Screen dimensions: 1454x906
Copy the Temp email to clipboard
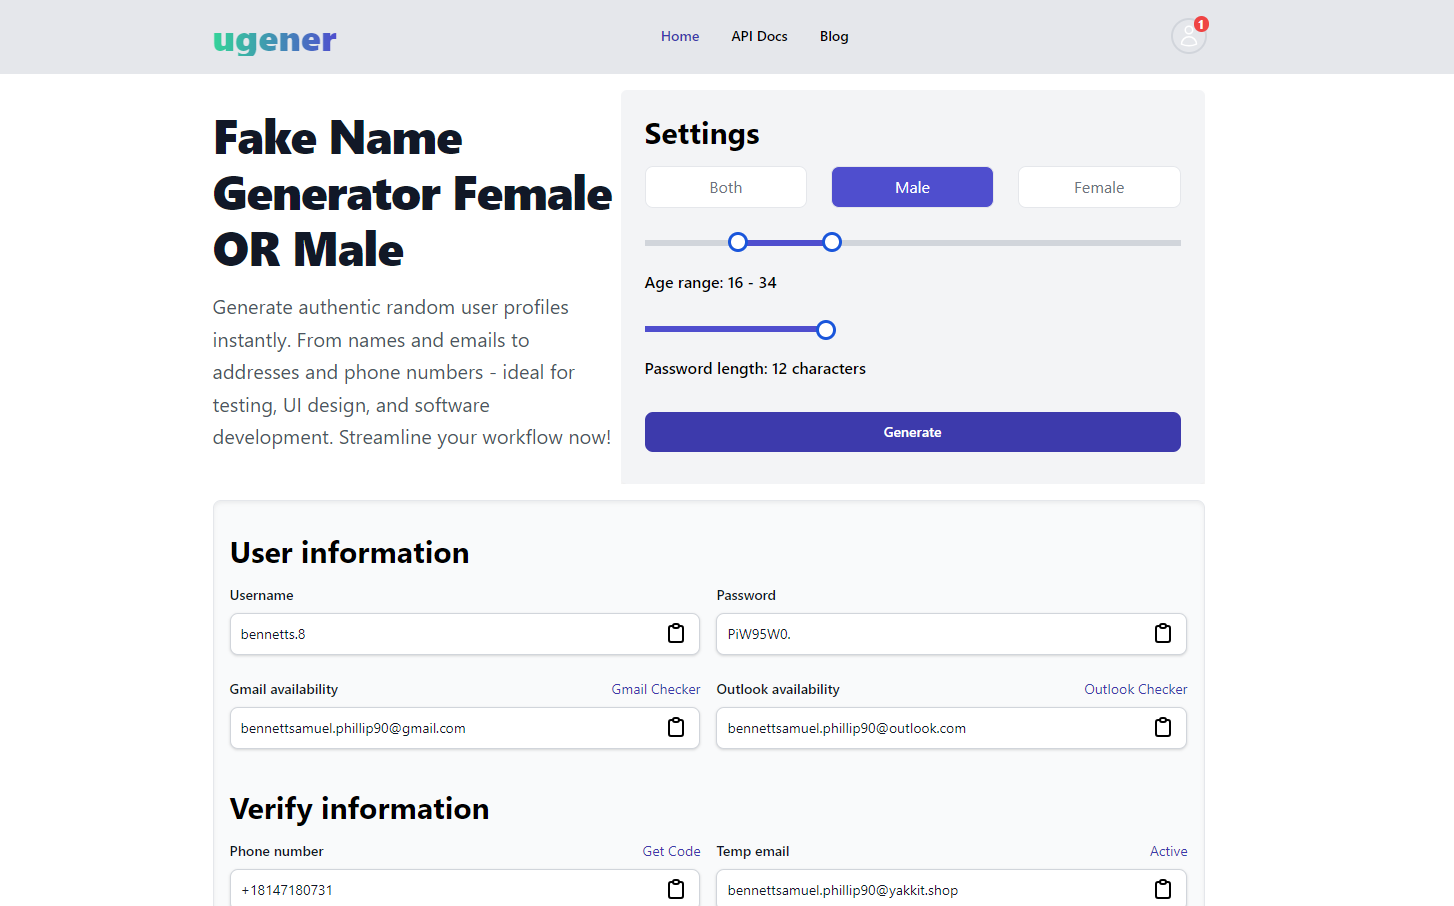tap(1163, 889)
